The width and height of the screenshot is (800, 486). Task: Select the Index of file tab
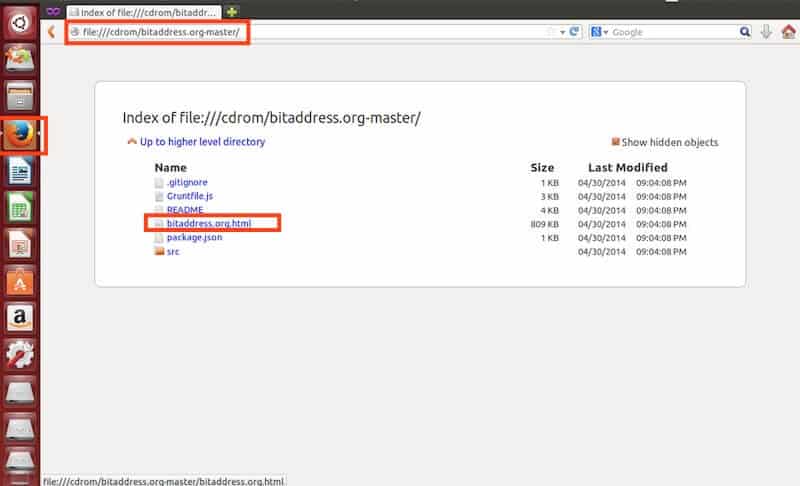click(144, 12)
